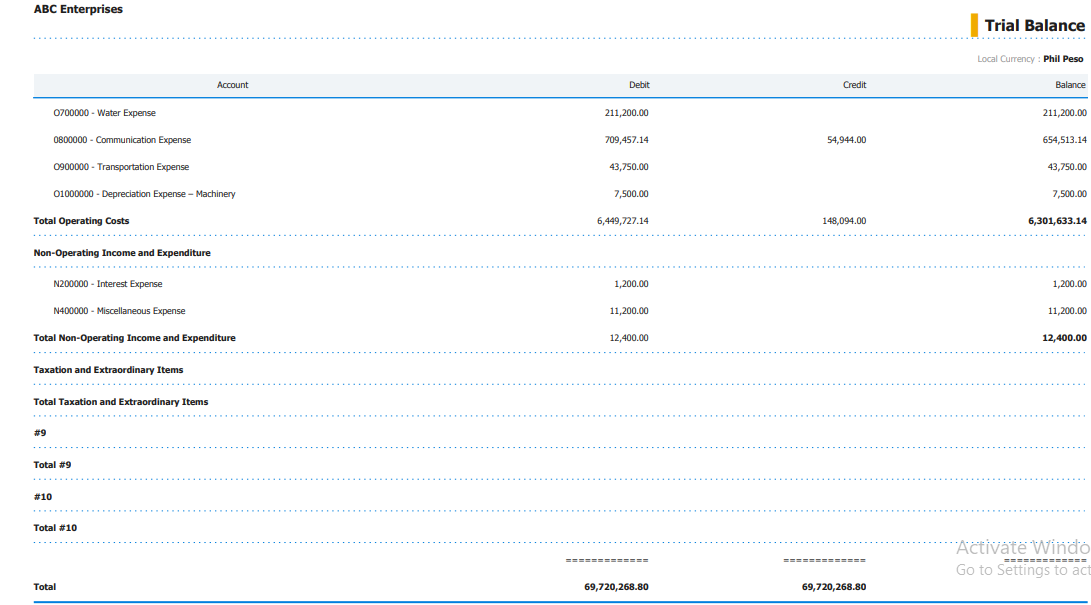Click the N200000 - Interest Expense row
The width and height of the screenshot is (1091, 605).
click(x=107, y=284)
